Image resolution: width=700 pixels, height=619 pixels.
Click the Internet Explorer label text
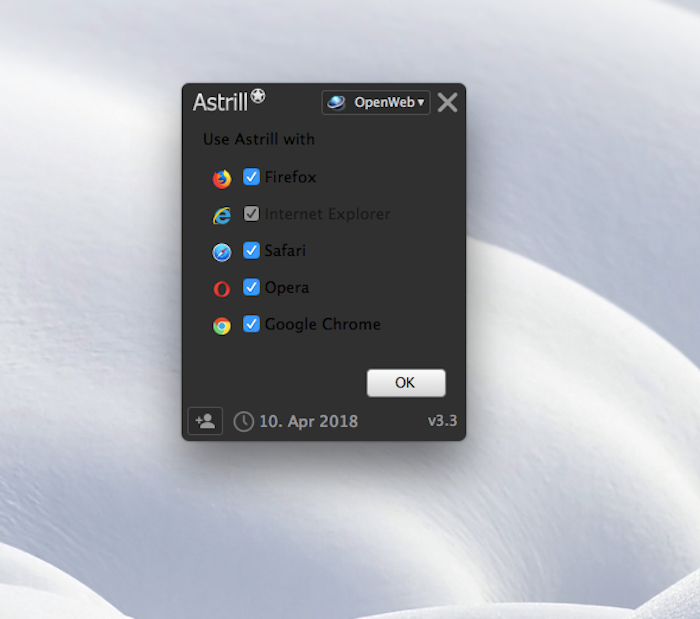click(x=328, y=214)
